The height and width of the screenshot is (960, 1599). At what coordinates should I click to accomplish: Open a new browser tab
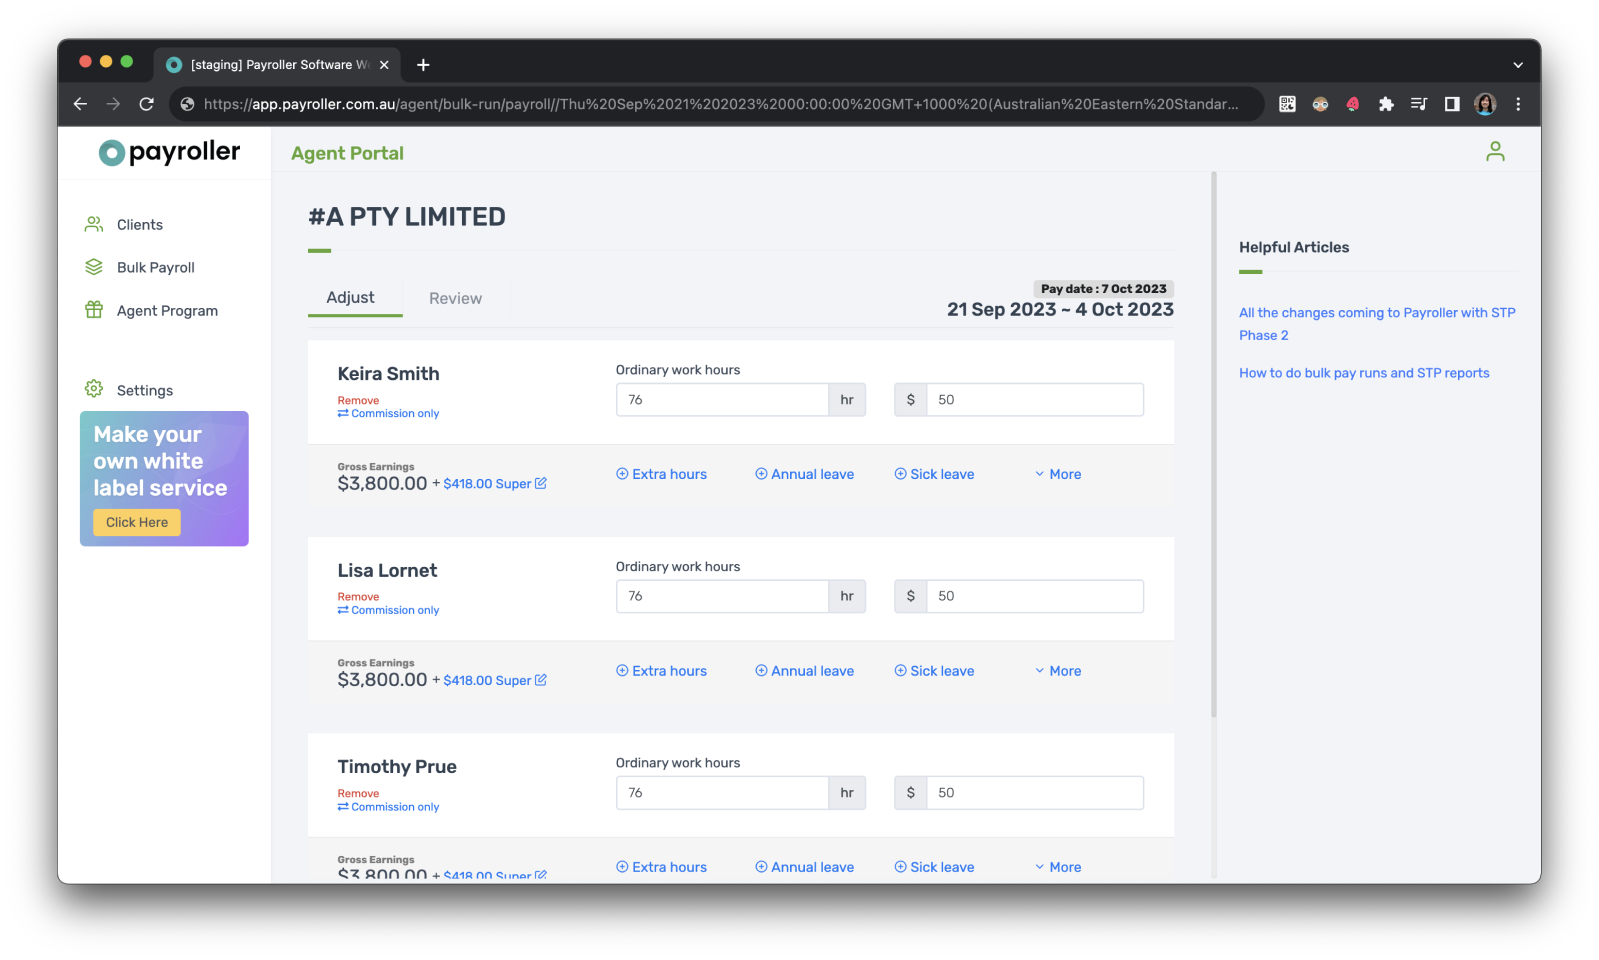pos(423,65)
